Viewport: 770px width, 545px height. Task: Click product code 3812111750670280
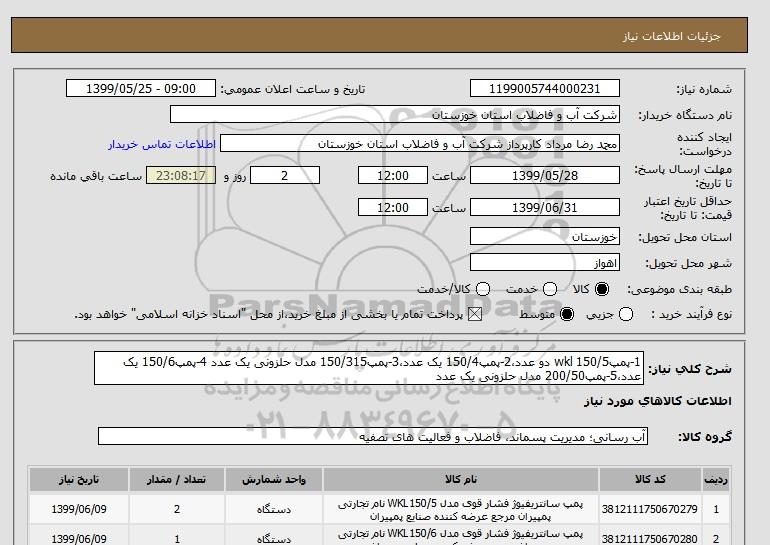[x=650, y=539]
